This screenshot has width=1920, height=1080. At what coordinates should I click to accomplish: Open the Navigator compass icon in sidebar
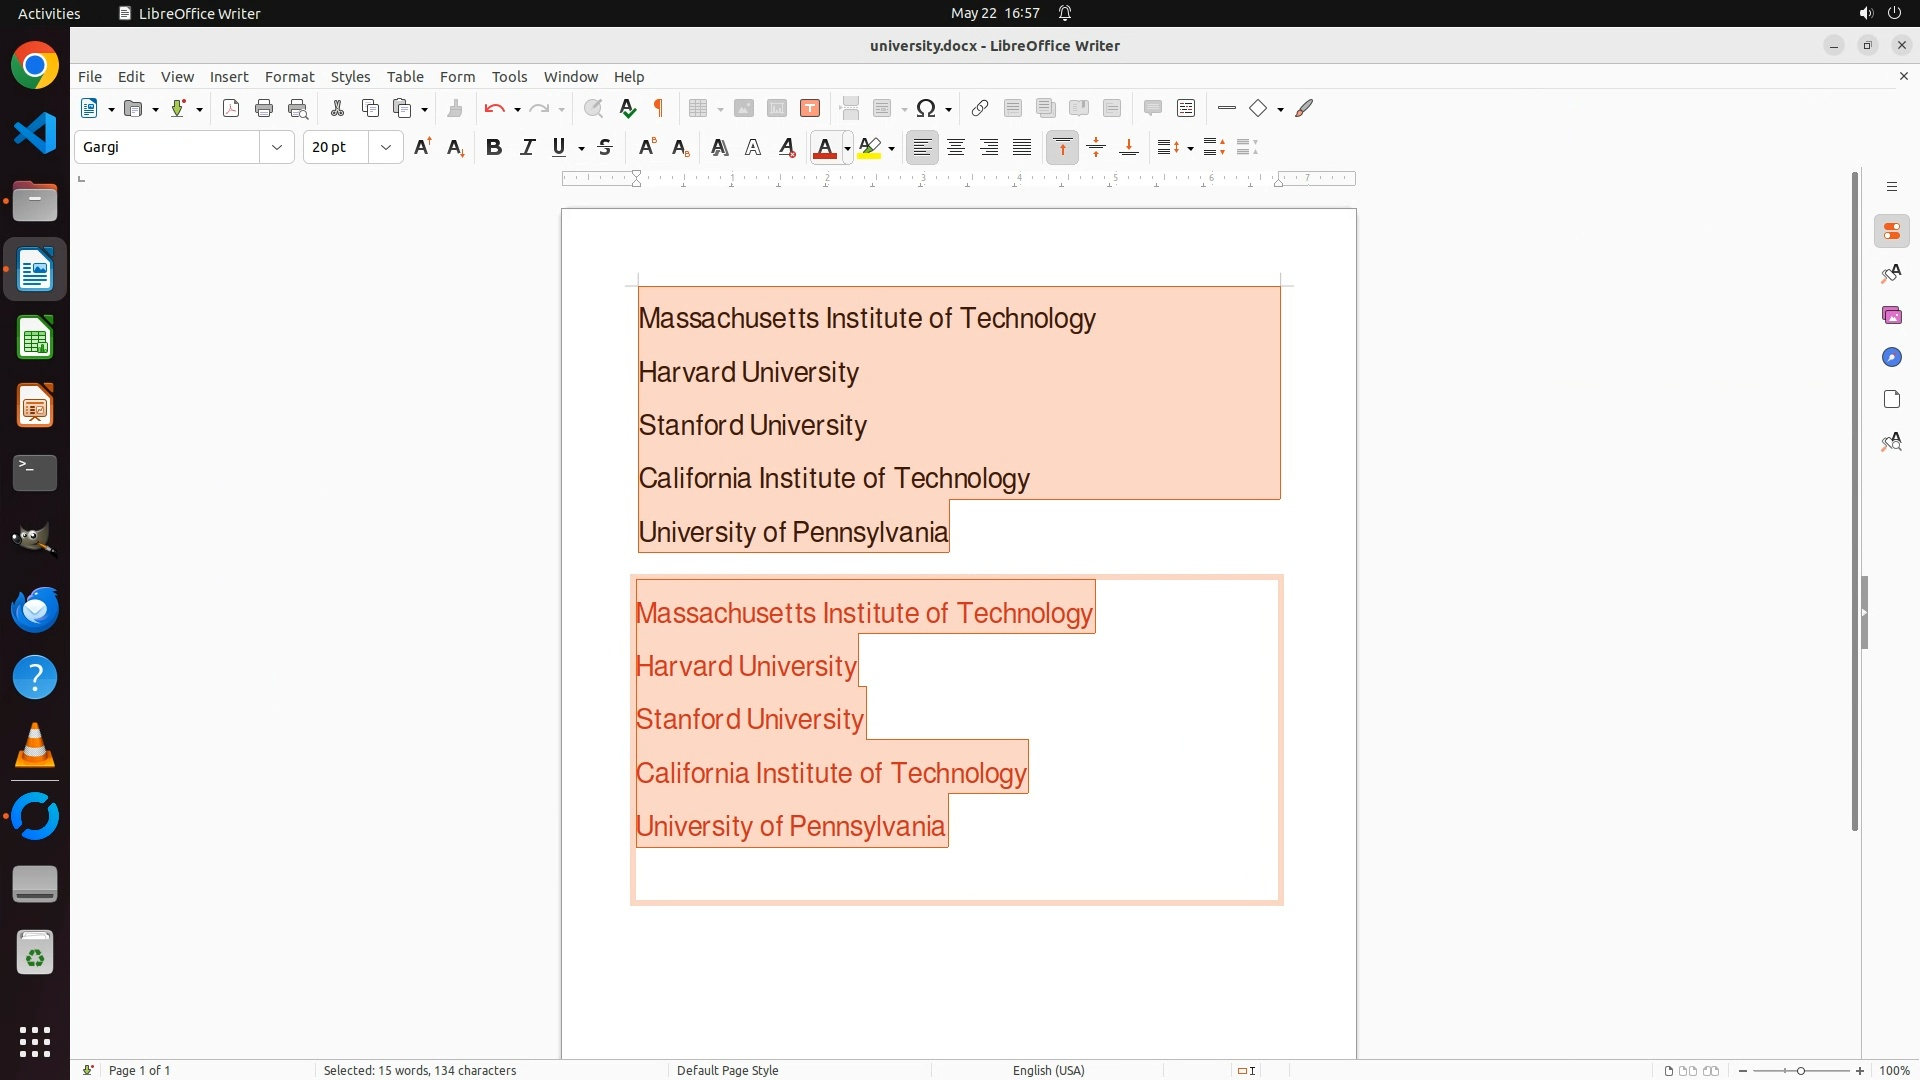1891,358
